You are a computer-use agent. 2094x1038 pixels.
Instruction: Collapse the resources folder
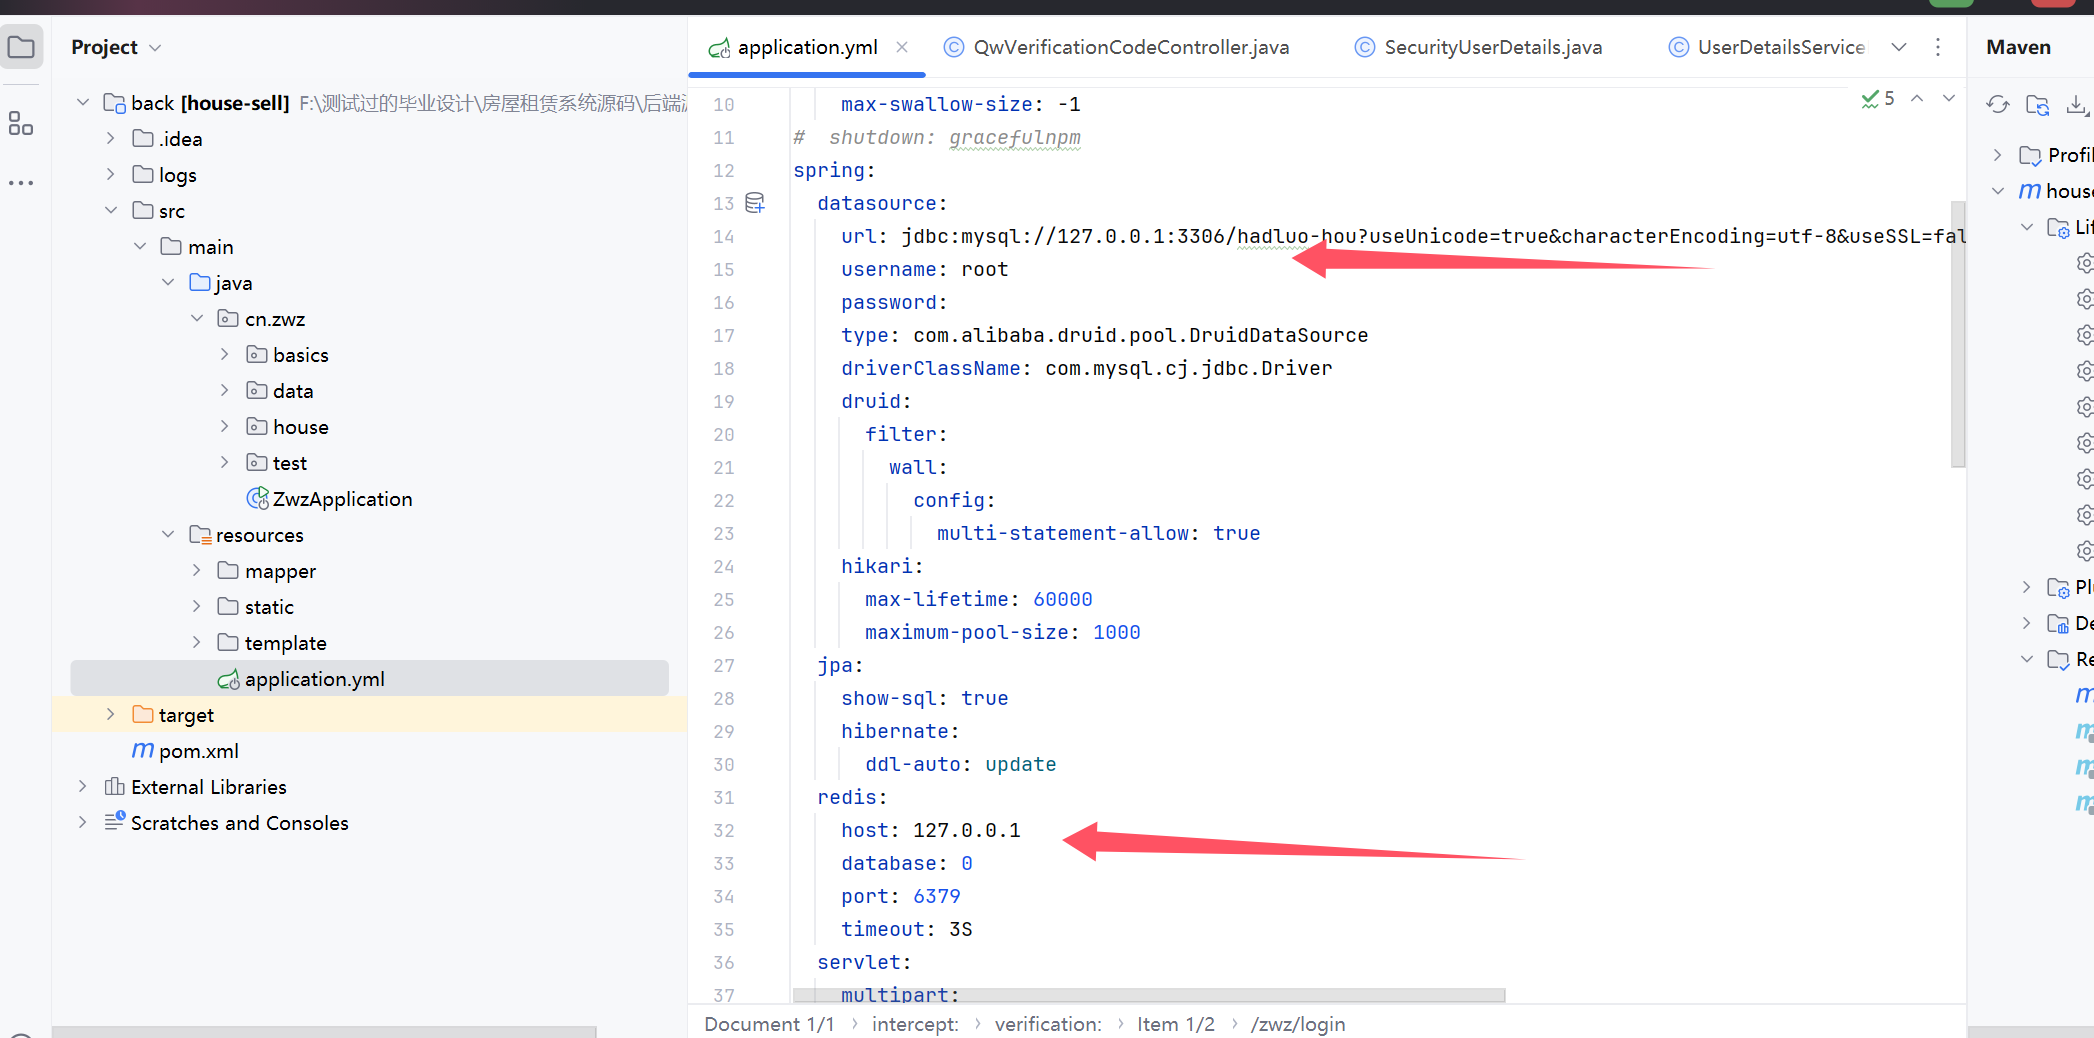[168, 534]
